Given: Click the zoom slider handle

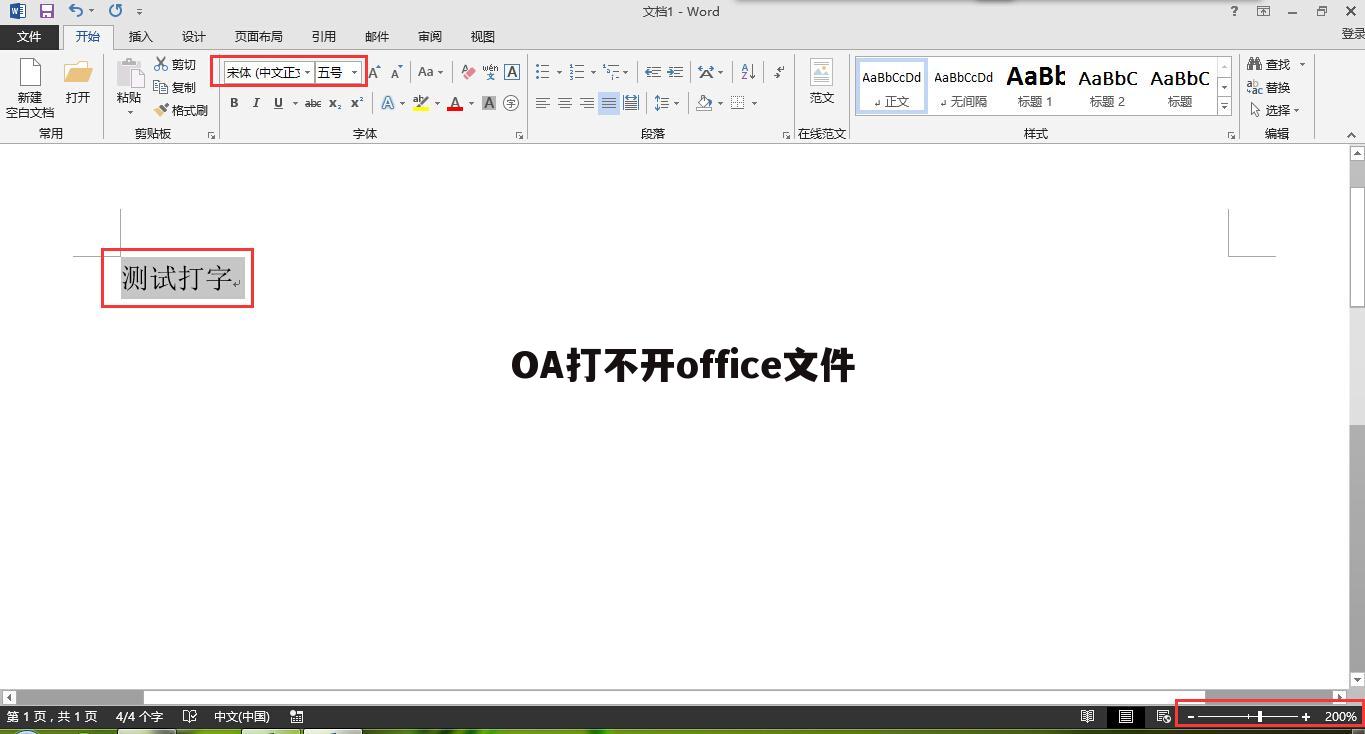Looking at the screenshot, I should coord(1260,716).
